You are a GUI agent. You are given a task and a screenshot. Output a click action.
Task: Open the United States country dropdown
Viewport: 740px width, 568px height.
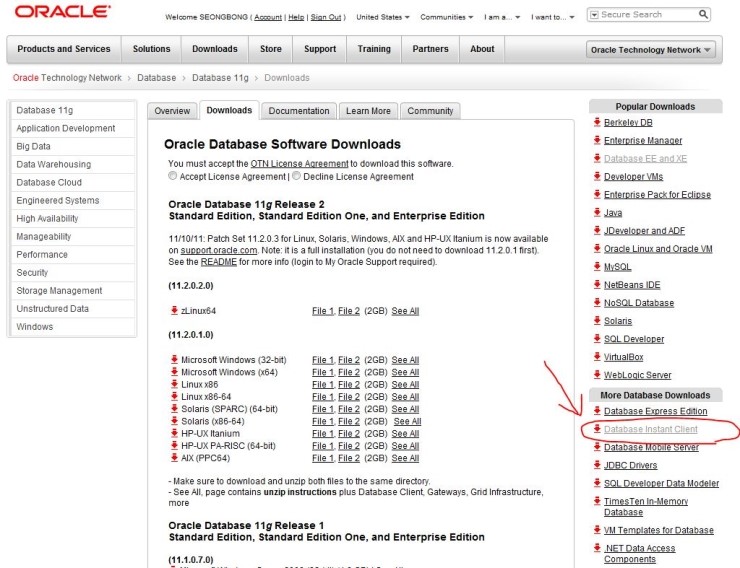(x=383, y=17)
